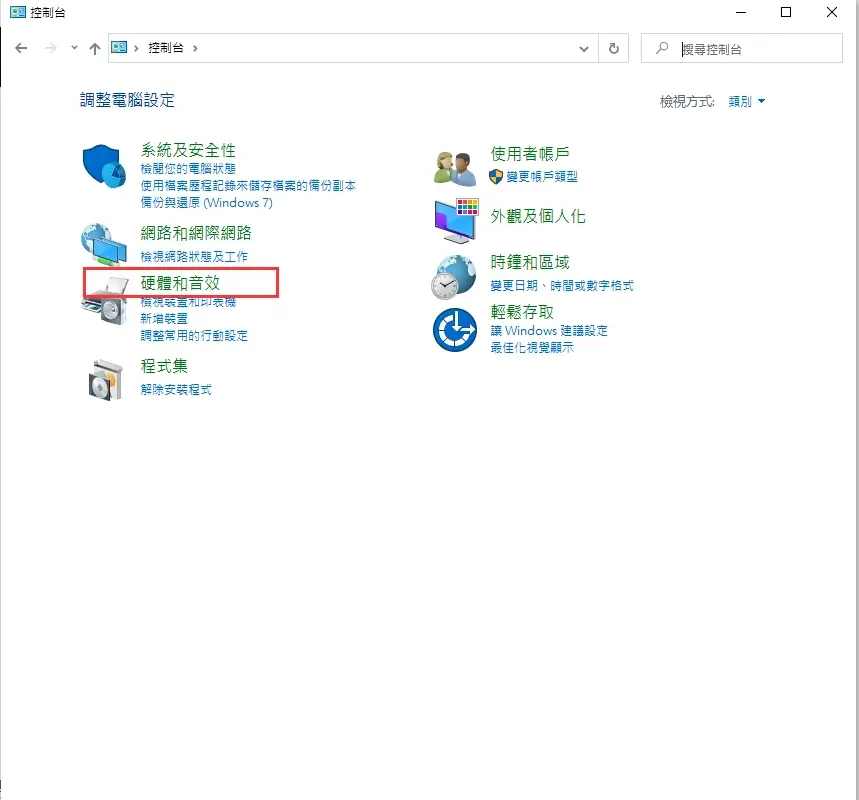Open 檢閱您的電腦狀態 link

(x=188, y=169)
